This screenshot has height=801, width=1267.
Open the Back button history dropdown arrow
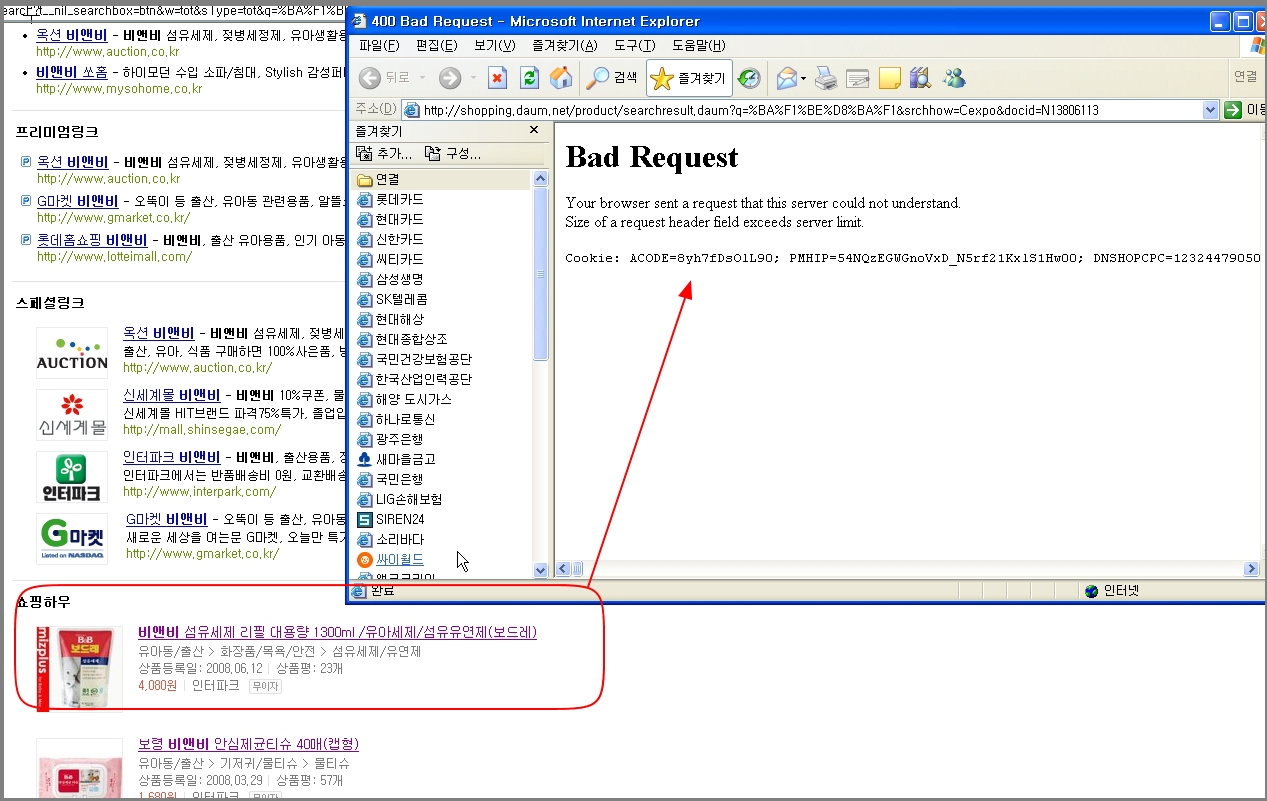pyautogui.click(x=424, y=78)
